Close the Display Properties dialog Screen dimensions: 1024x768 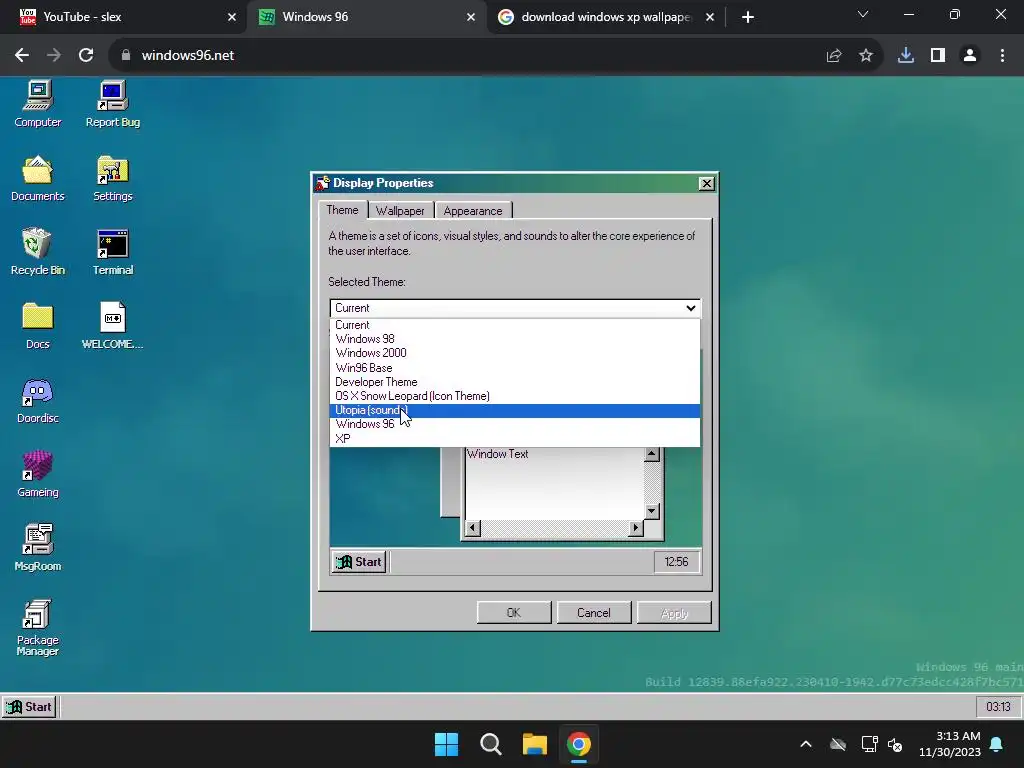[706, 184]
